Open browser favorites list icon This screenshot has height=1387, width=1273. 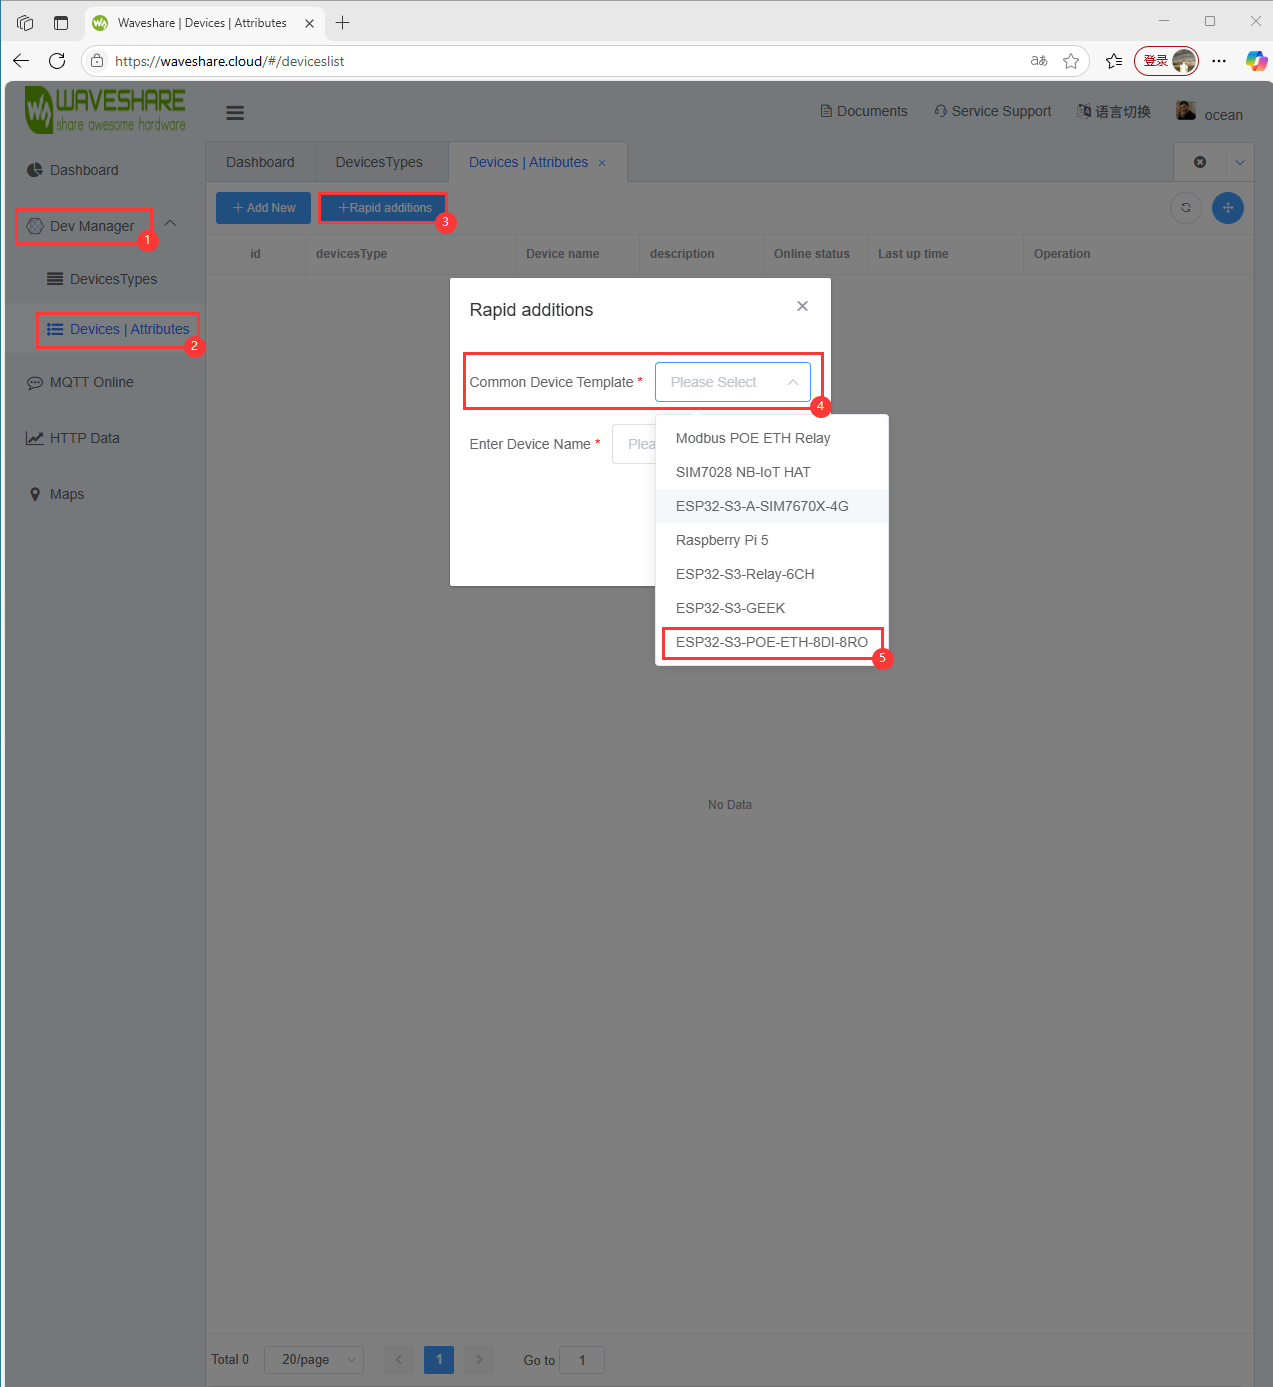[1114, 61]
